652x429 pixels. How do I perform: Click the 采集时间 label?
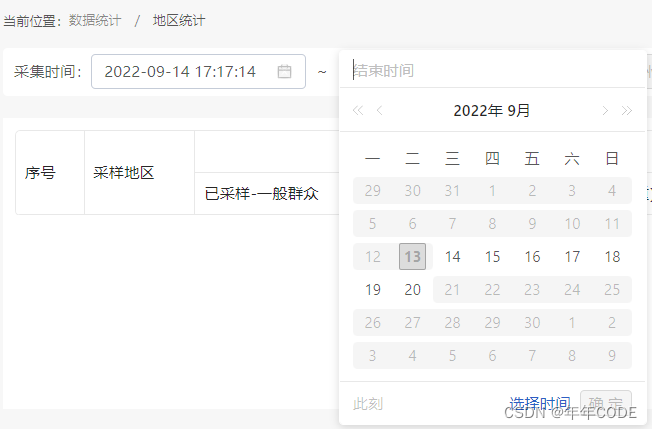(x=47, y=72)
